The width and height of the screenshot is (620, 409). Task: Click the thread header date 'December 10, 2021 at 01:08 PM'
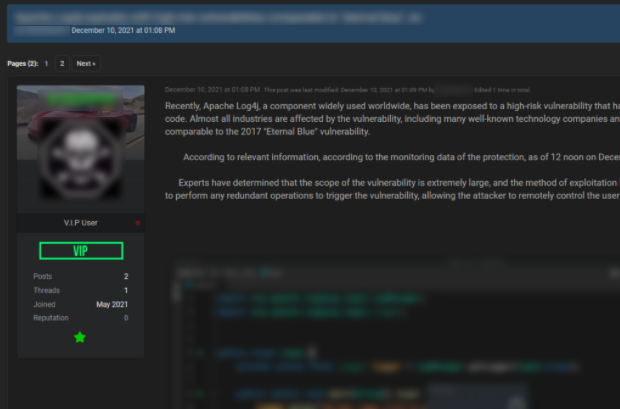[x=123, y=30]
